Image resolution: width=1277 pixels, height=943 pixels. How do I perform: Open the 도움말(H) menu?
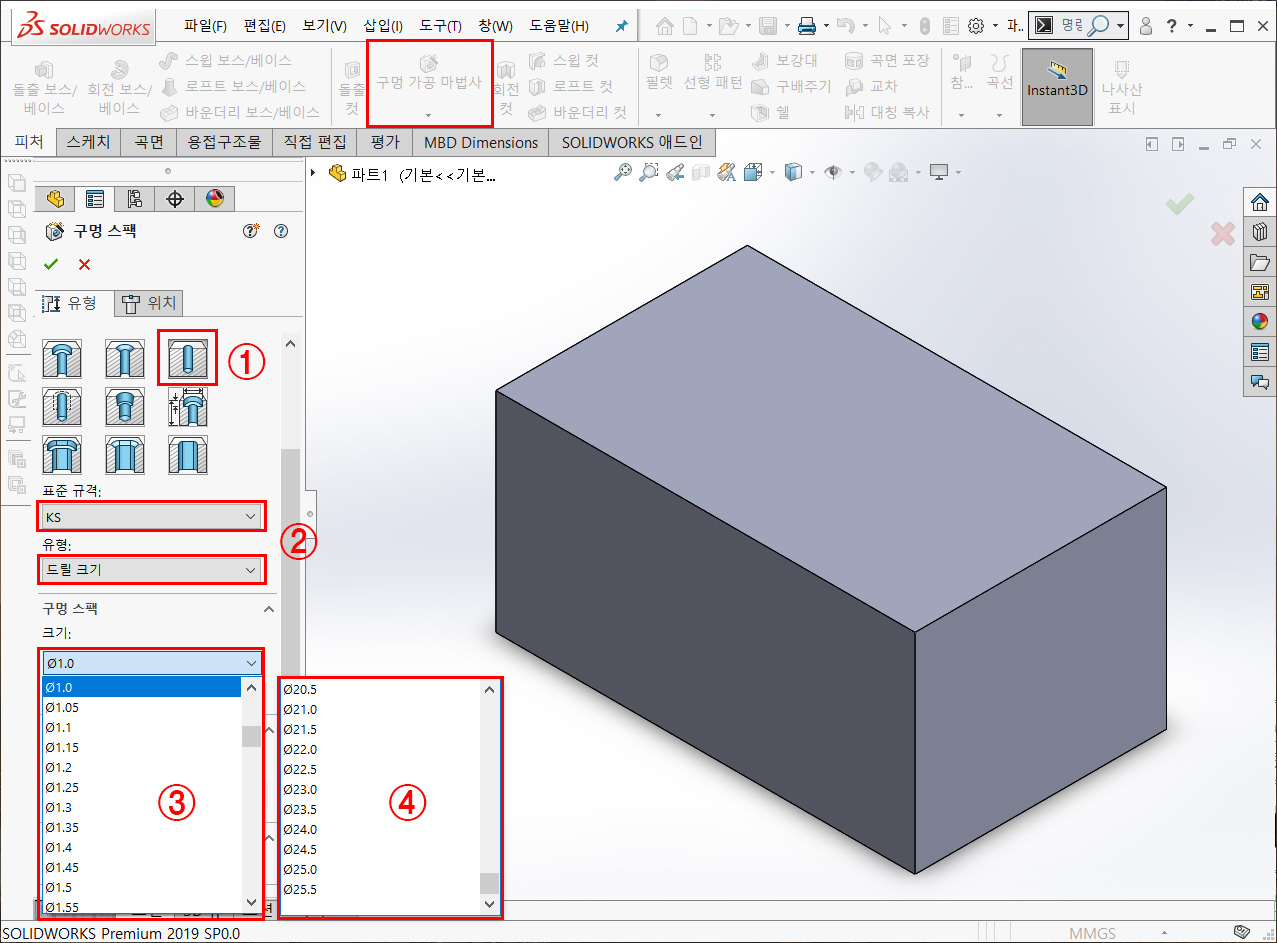click(559, 26)
